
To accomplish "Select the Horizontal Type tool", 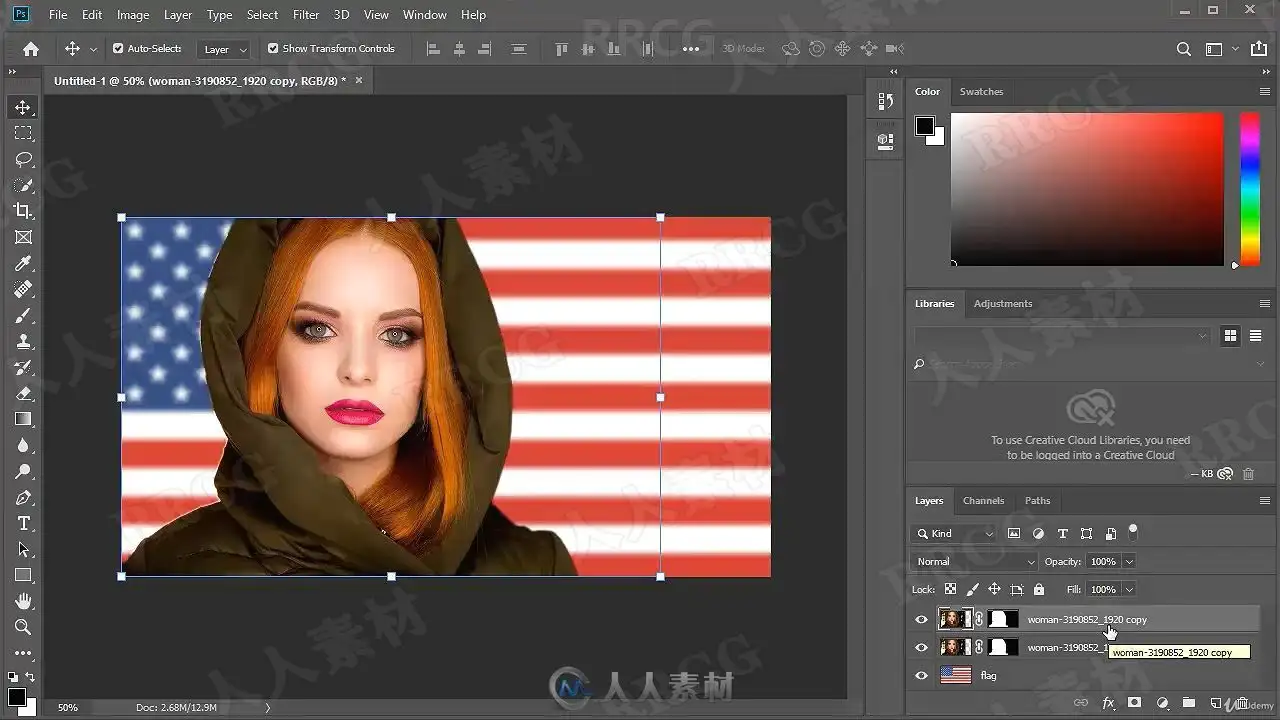I will [23, 523].
